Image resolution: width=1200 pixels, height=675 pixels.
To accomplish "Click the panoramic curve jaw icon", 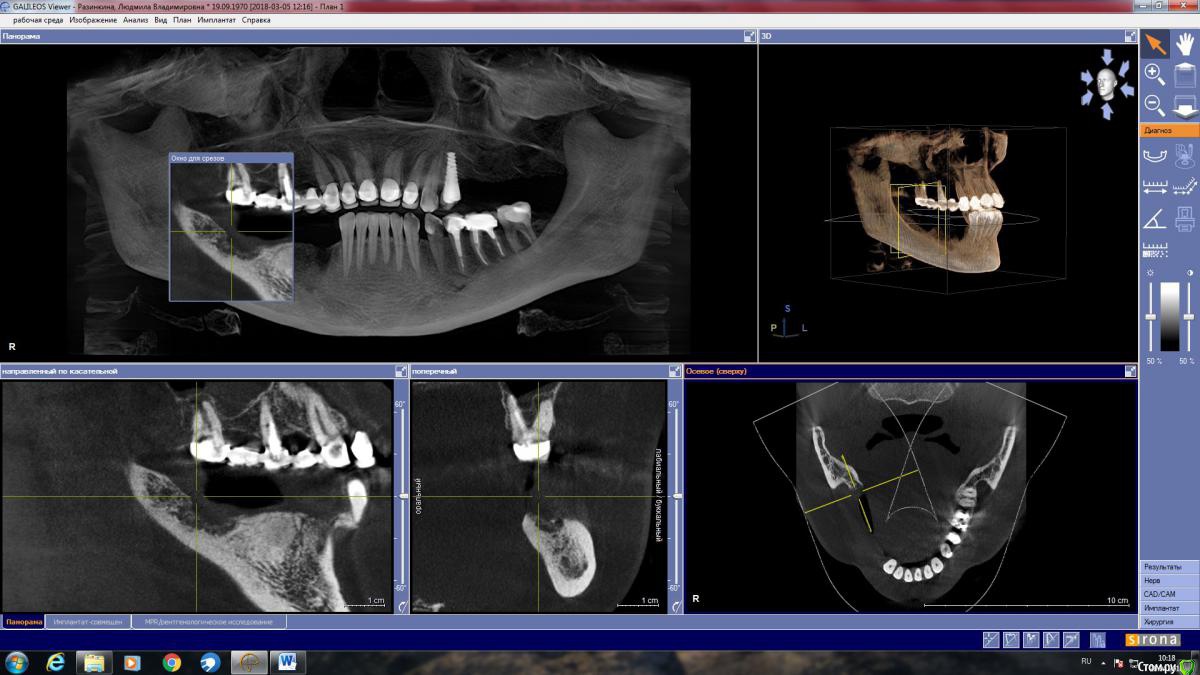I will point(1154,154).
